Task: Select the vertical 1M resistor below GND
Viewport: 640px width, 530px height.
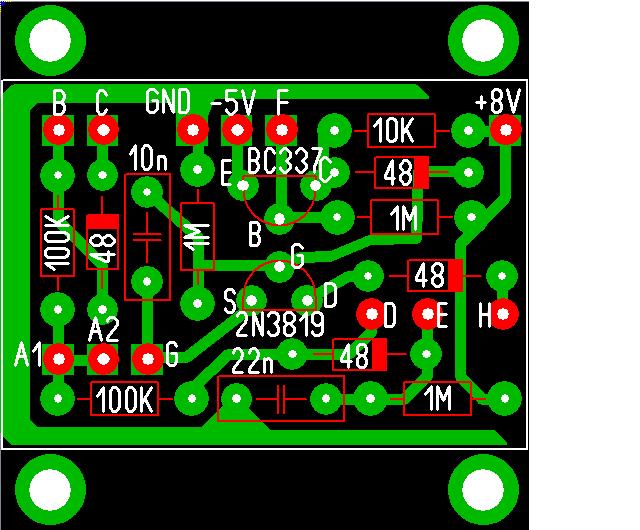Action: tap(198, 237)
